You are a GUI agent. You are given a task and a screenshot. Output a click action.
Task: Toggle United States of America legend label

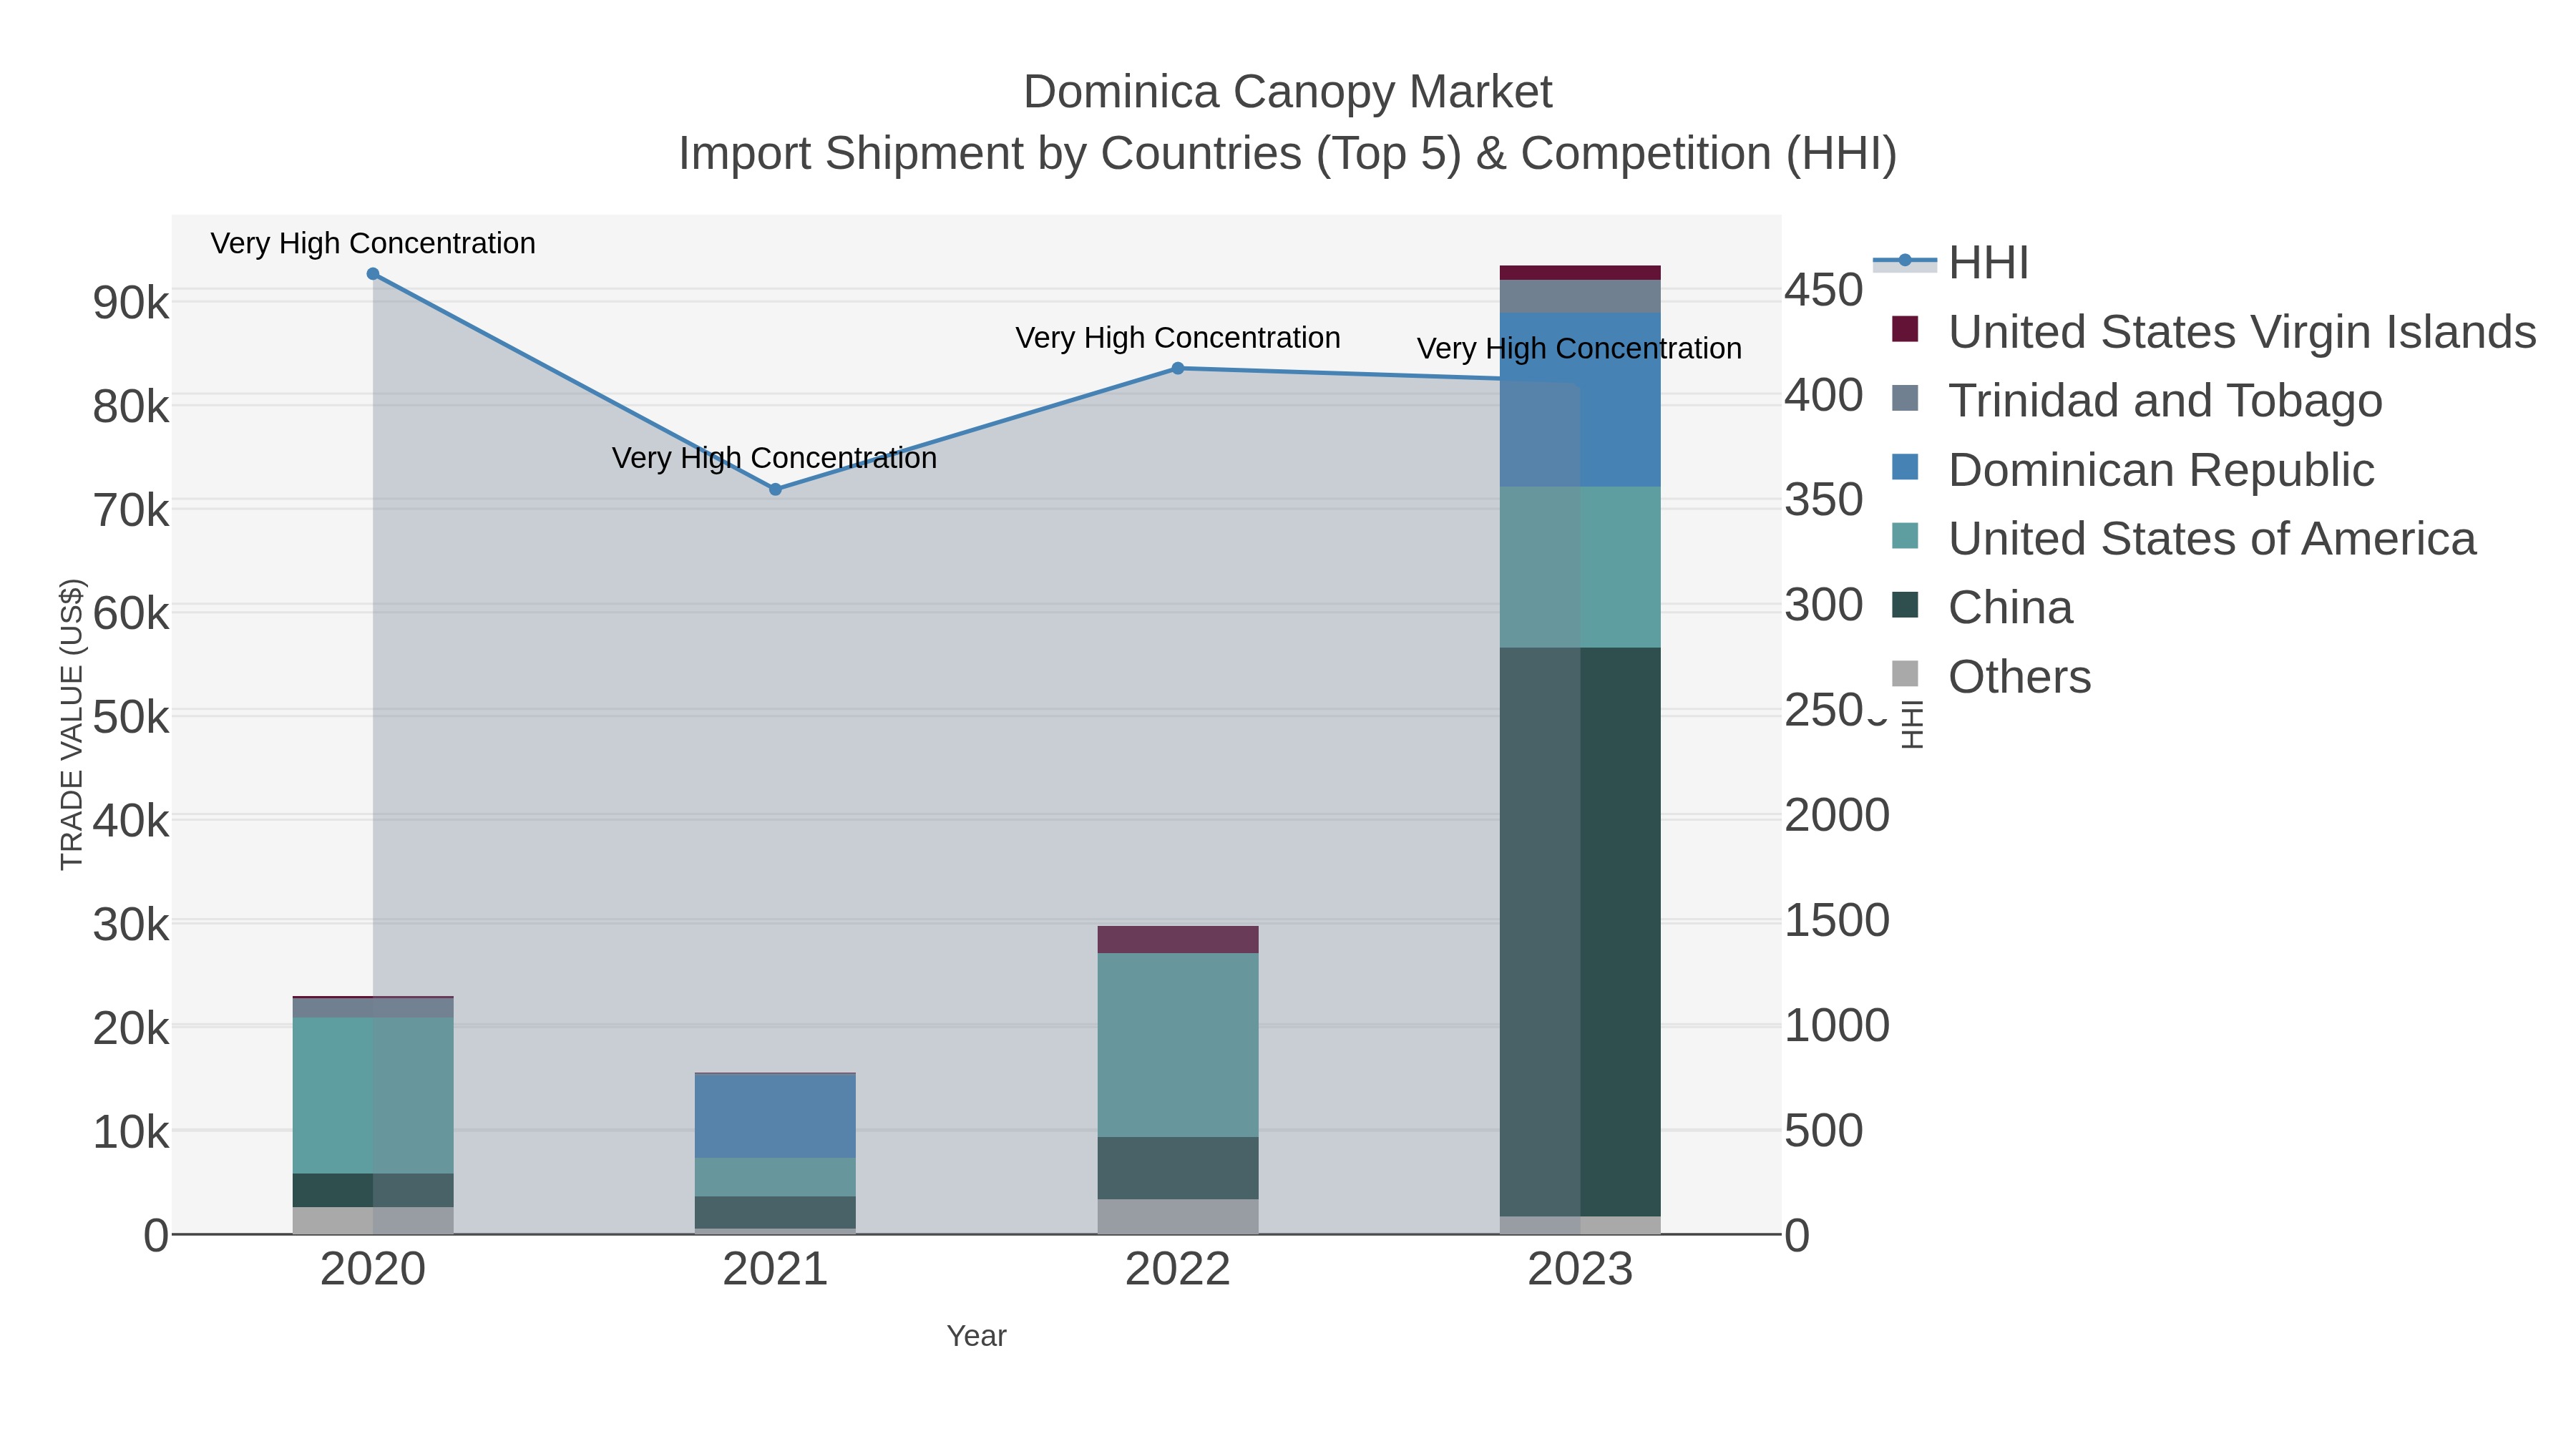pyautogui.click(x=2212, y=538)
